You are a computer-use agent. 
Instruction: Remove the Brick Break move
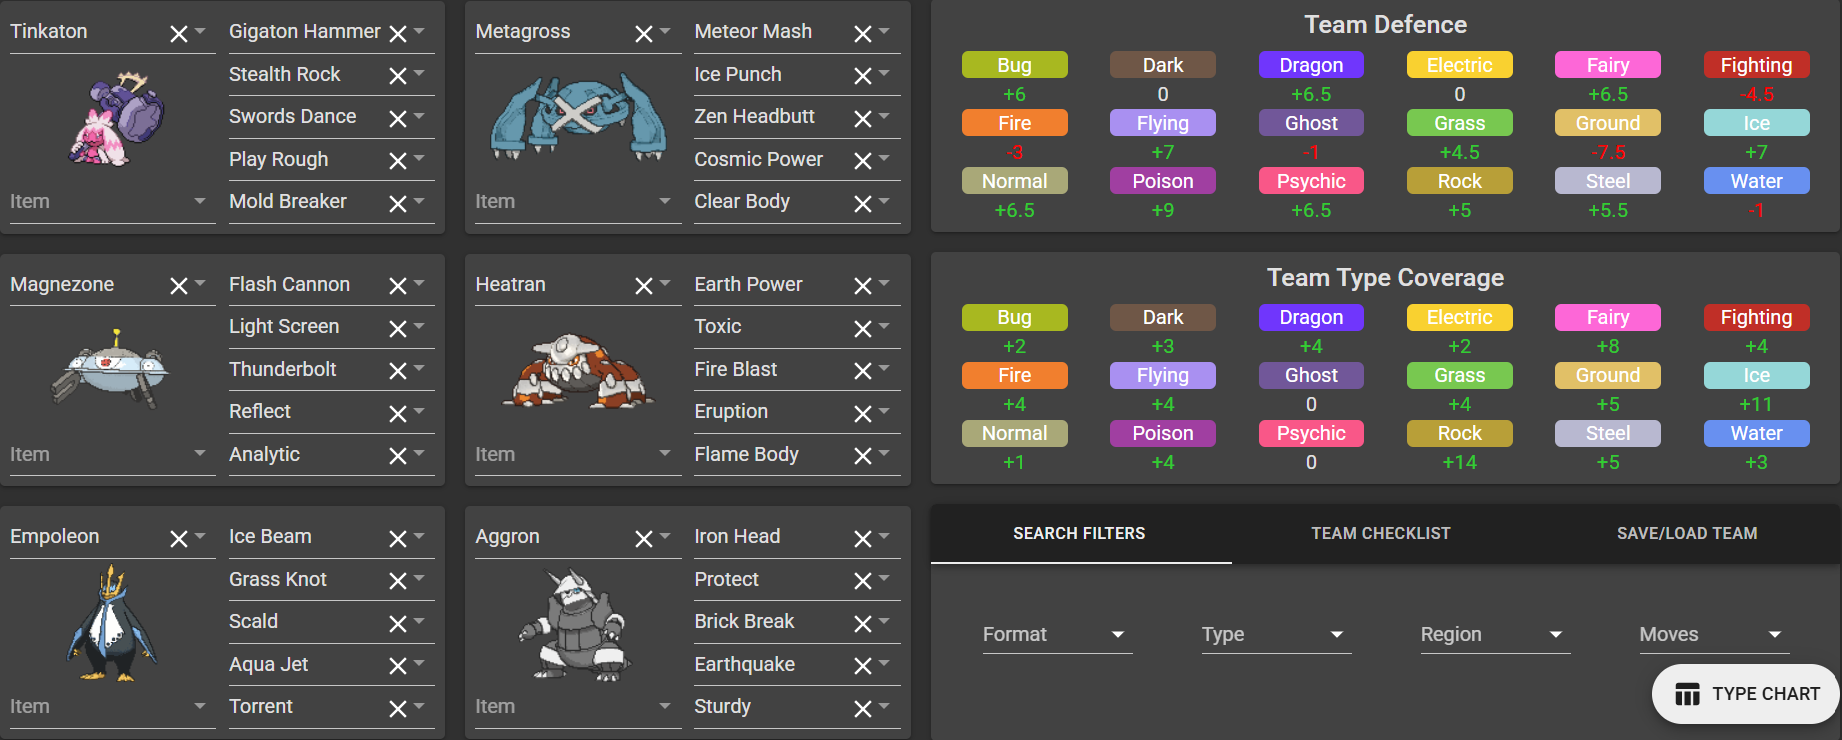click(x=863, y=624)
